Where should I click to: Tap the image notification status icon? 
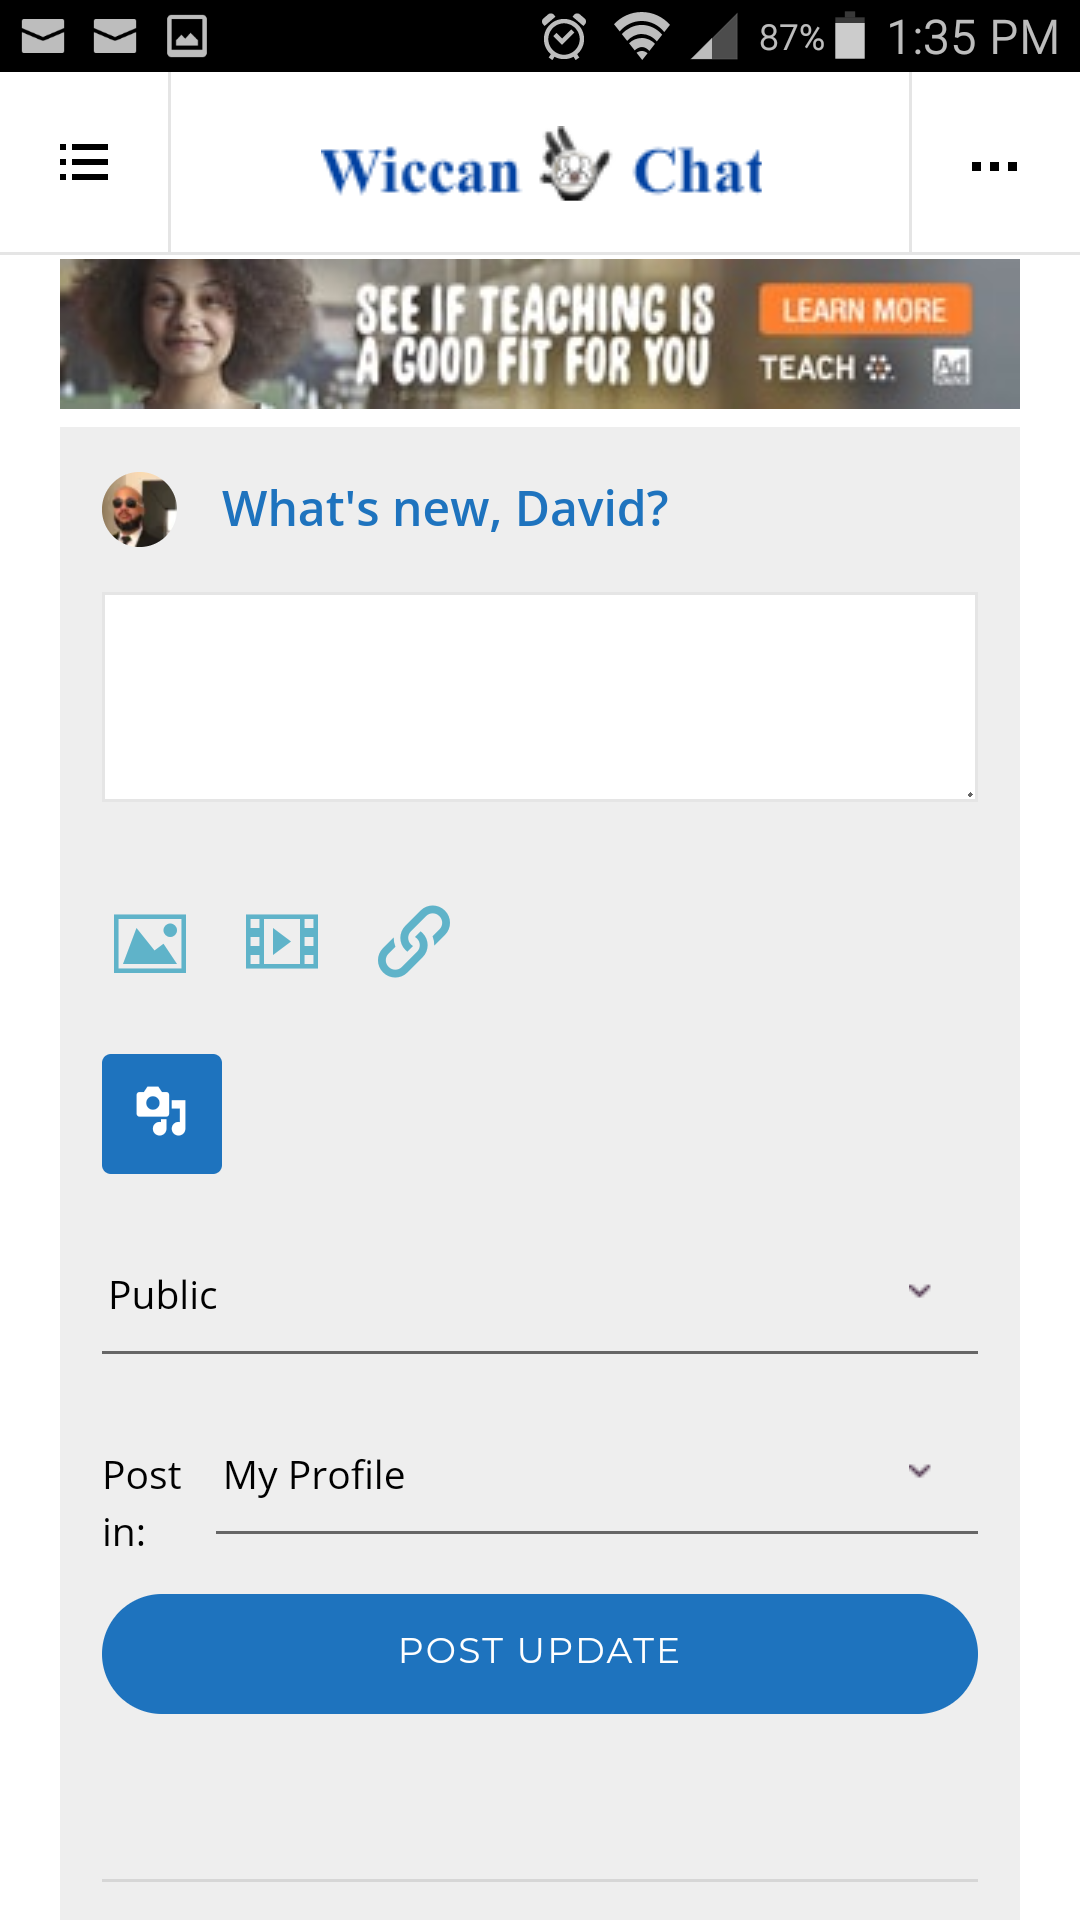click(187, 37)
